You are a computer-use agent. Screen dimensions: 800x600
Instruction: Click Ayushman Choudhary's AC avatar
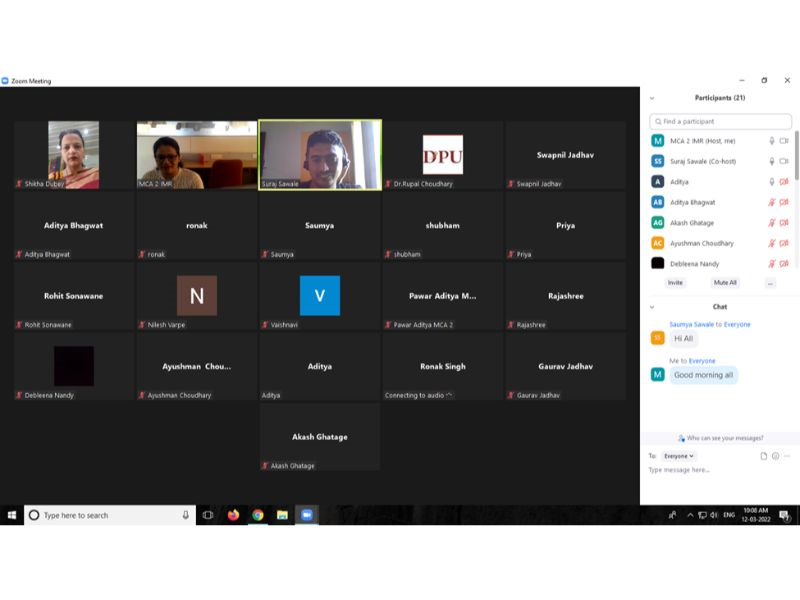pos(658,243)
